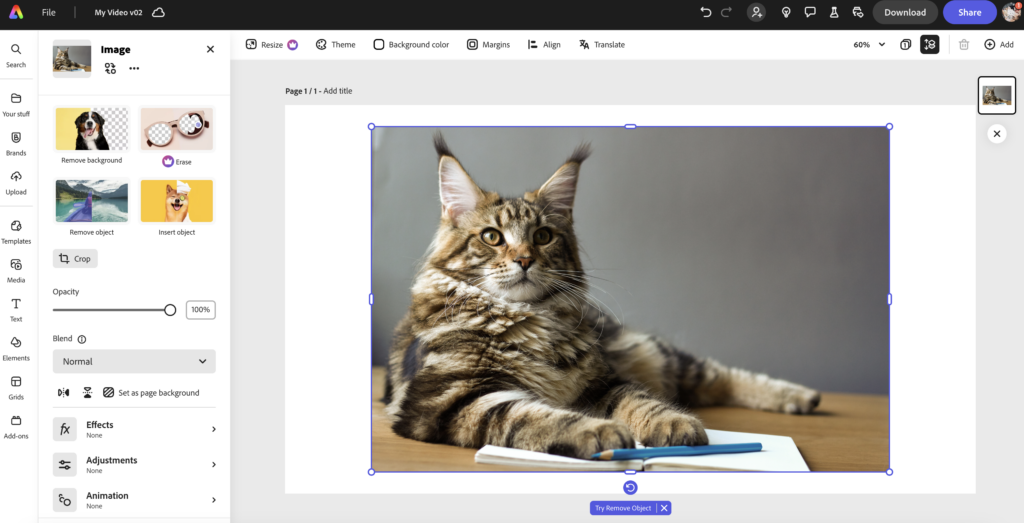Click the trash delete icon
Image resolution: width=1024 pixels, height=523 pixels.
tap(964, 45)
